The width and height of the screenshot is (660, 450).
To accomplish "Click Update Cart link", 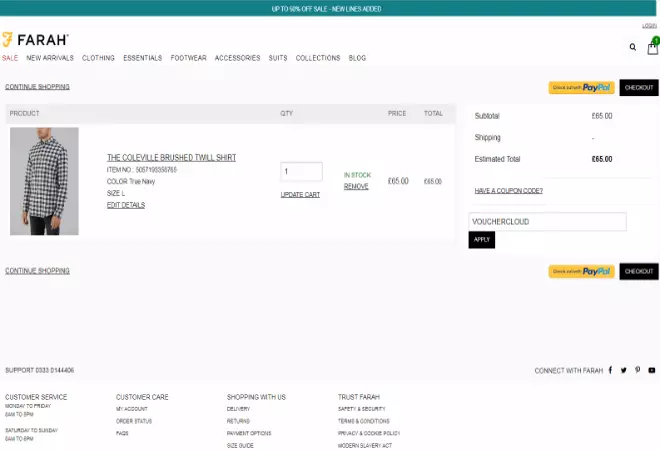I will [300, 194].
